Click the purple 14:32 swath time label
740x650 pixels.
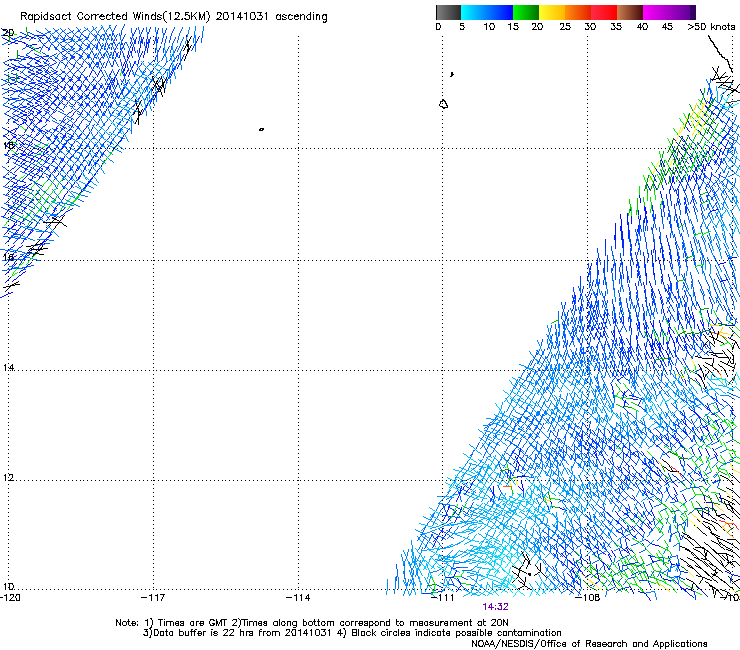pos(495,607)
